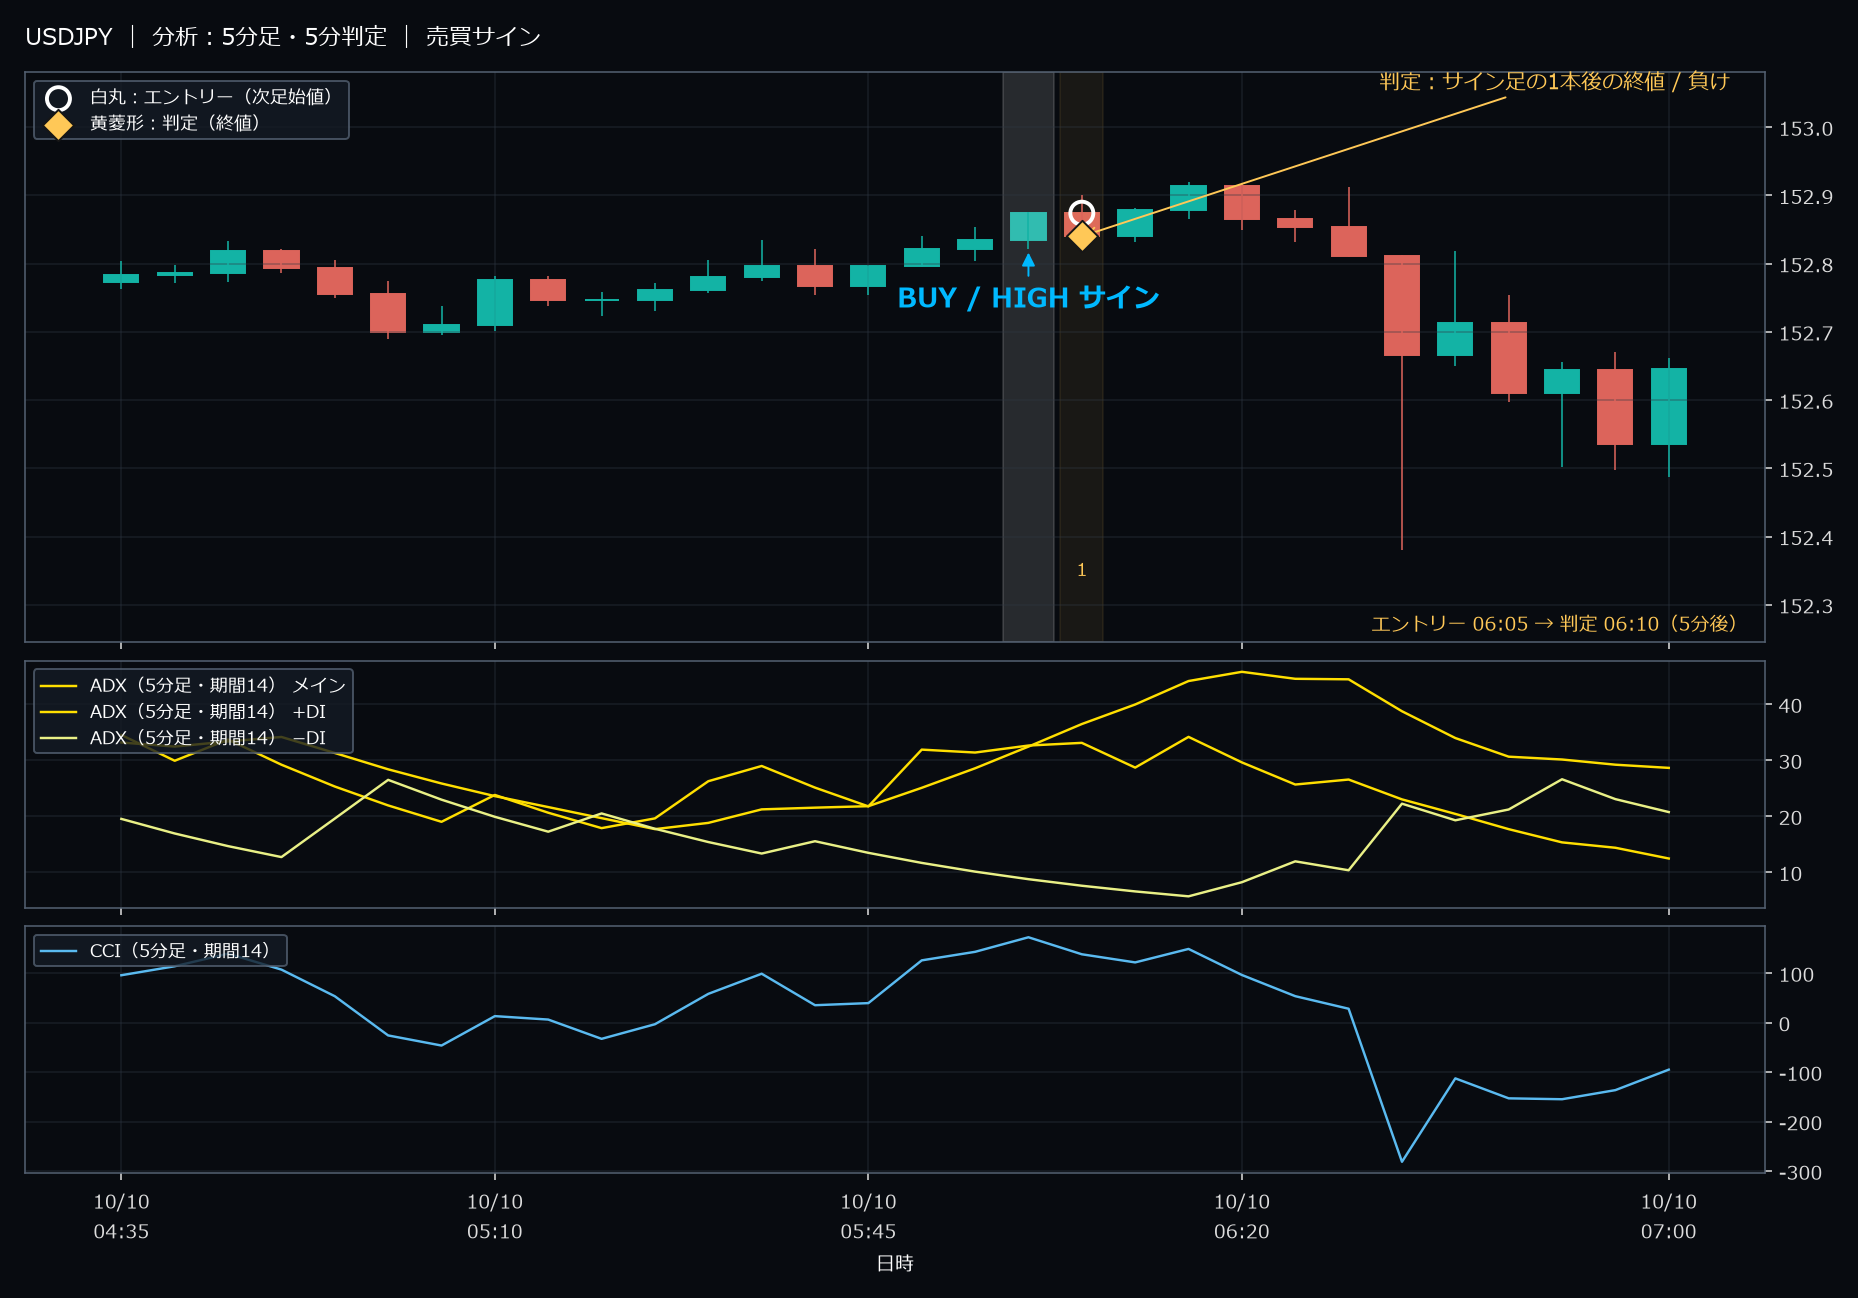Click the 100 label on the CCI axis
This screenshot has height=1298, width=1858.
[x=1796, y=975]
